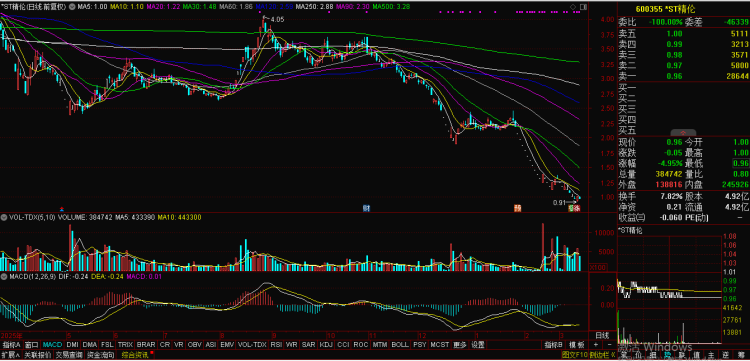The height and width of the screenshot is (361, 750).
Task: Select the highlighted 势 tab
Action: pyautogui.click(x=667, y=355)
